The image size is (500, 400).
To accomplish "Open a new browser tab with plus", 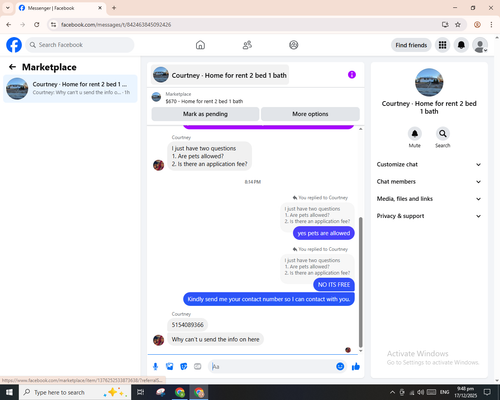I will (114, 8).
